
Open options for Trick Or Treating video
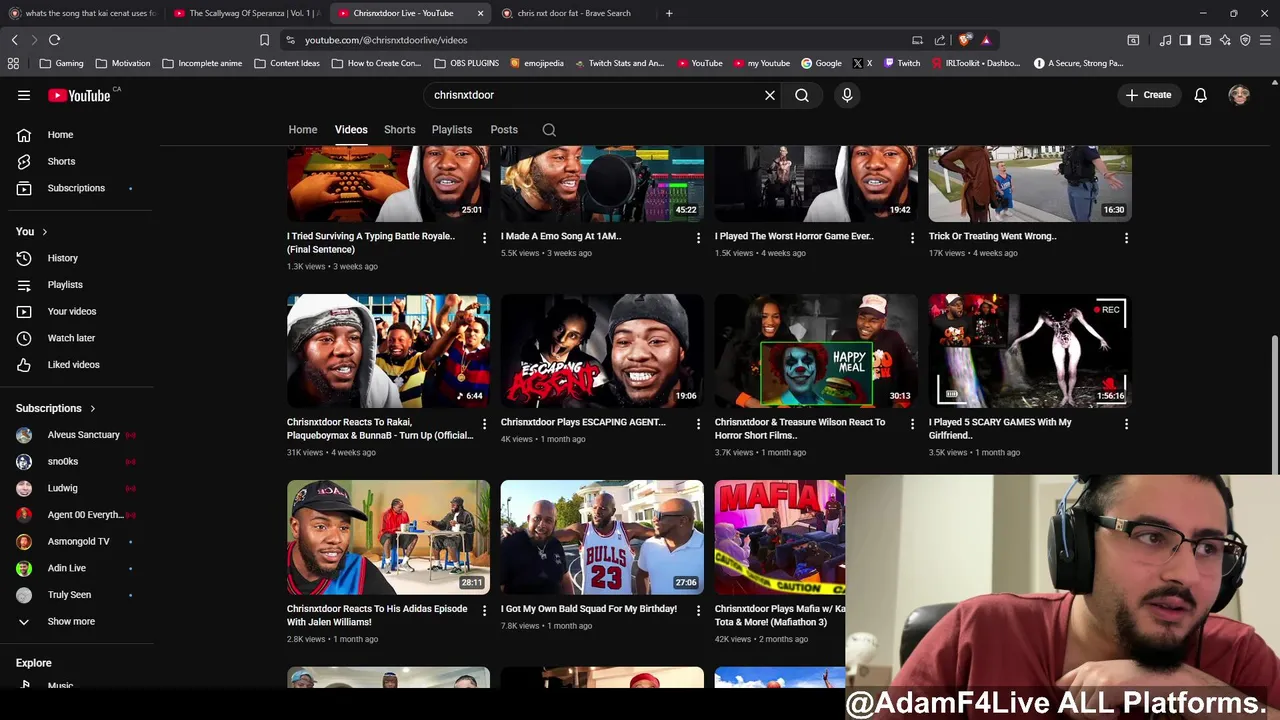coord(1126,238)
